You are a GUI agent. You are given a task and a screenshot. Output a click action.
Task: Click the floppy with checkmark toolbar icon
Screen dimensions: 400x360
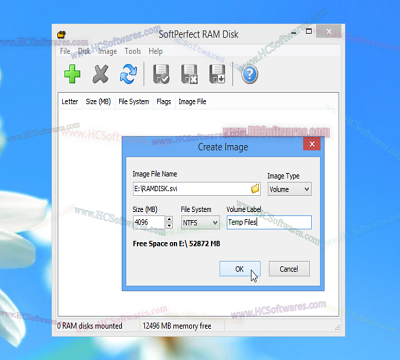[161, 74]
